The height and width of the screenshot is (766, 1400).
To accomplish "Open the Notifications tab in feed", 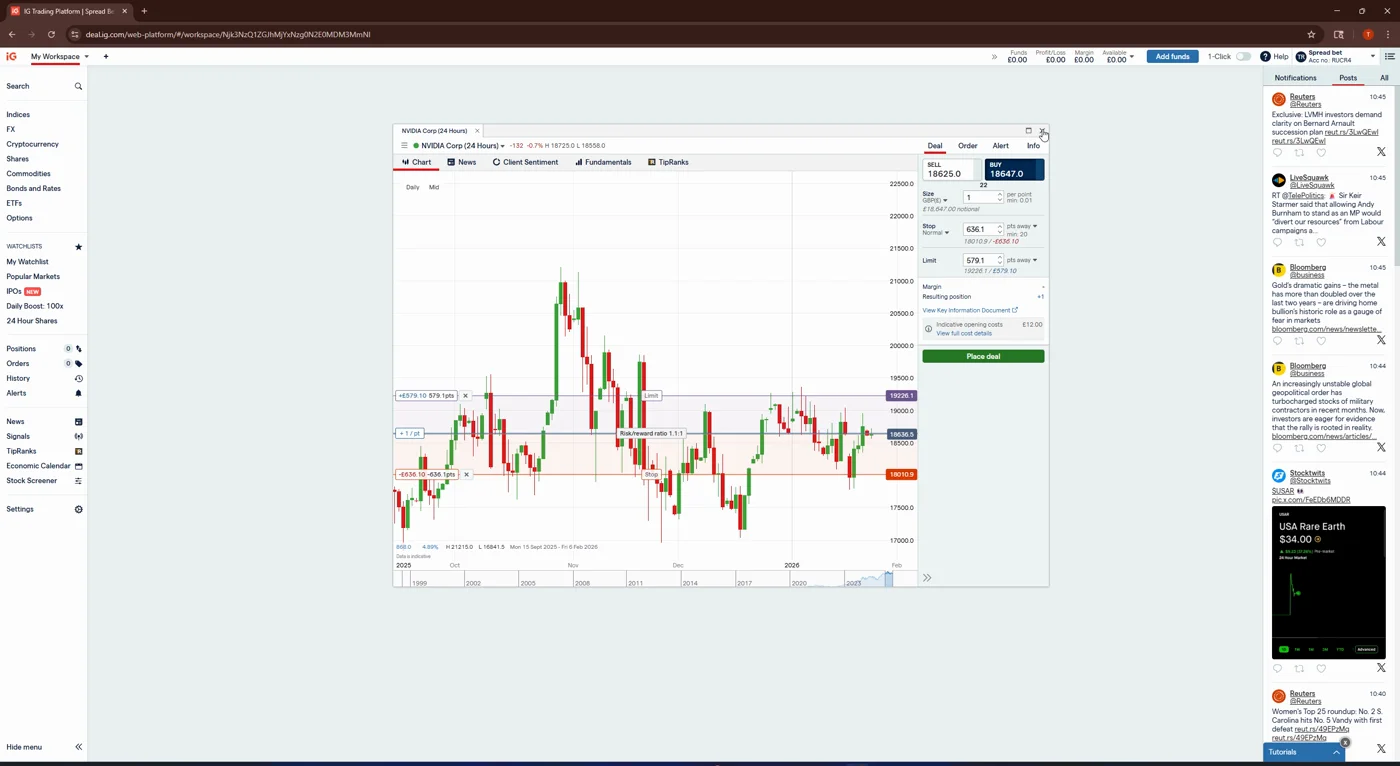I will coord(1295,78).
